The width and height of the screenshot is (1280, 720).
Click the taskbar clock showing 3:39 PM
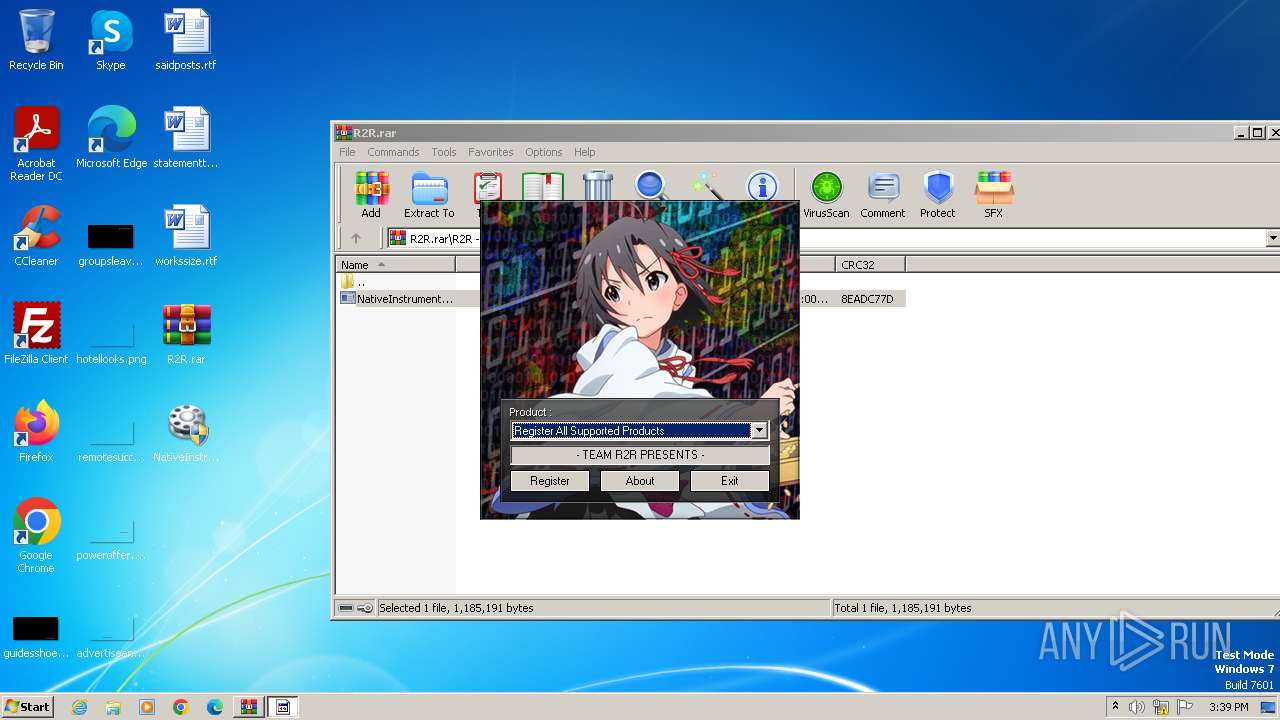tap(1228, 707)
